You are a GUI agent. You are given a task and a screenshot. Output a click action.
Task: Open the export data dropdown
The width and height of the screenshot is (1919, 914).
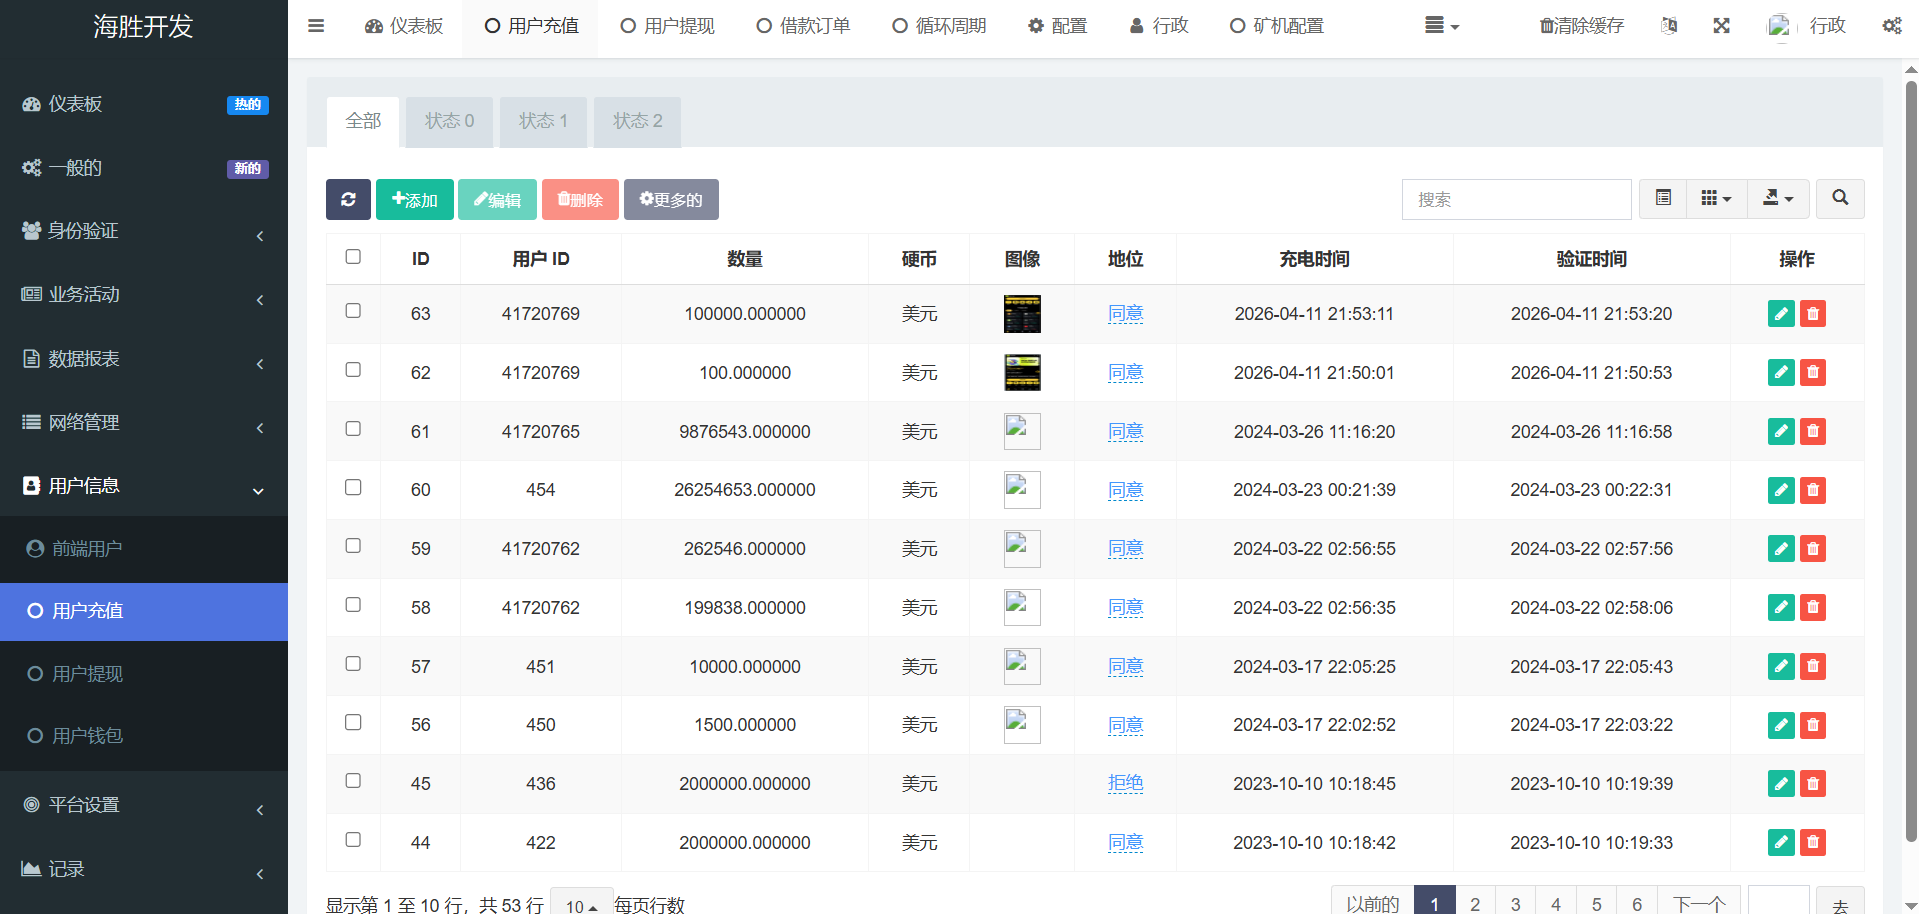1777,199
